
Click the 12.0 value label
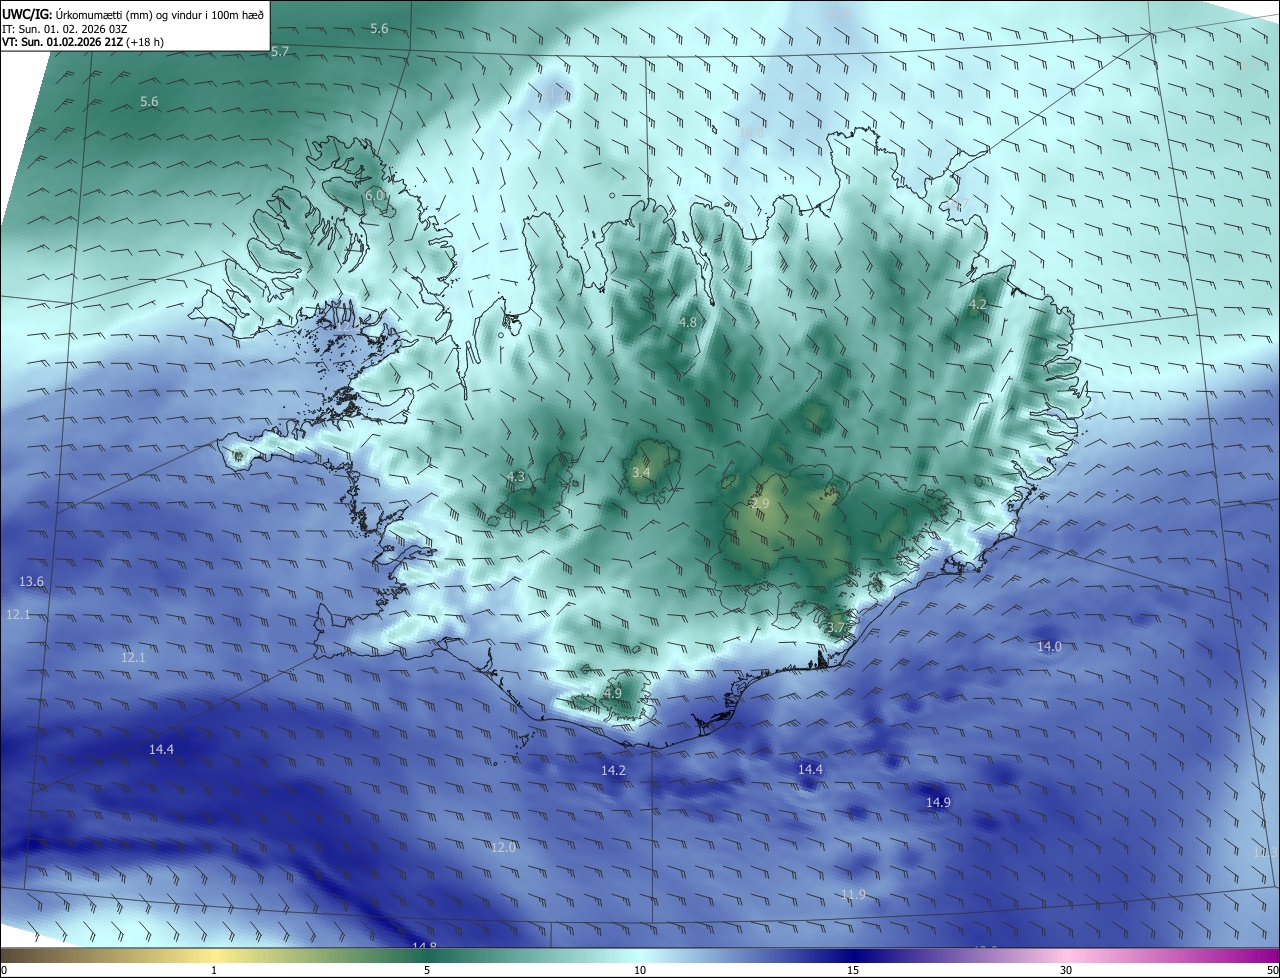click(503, 848)
